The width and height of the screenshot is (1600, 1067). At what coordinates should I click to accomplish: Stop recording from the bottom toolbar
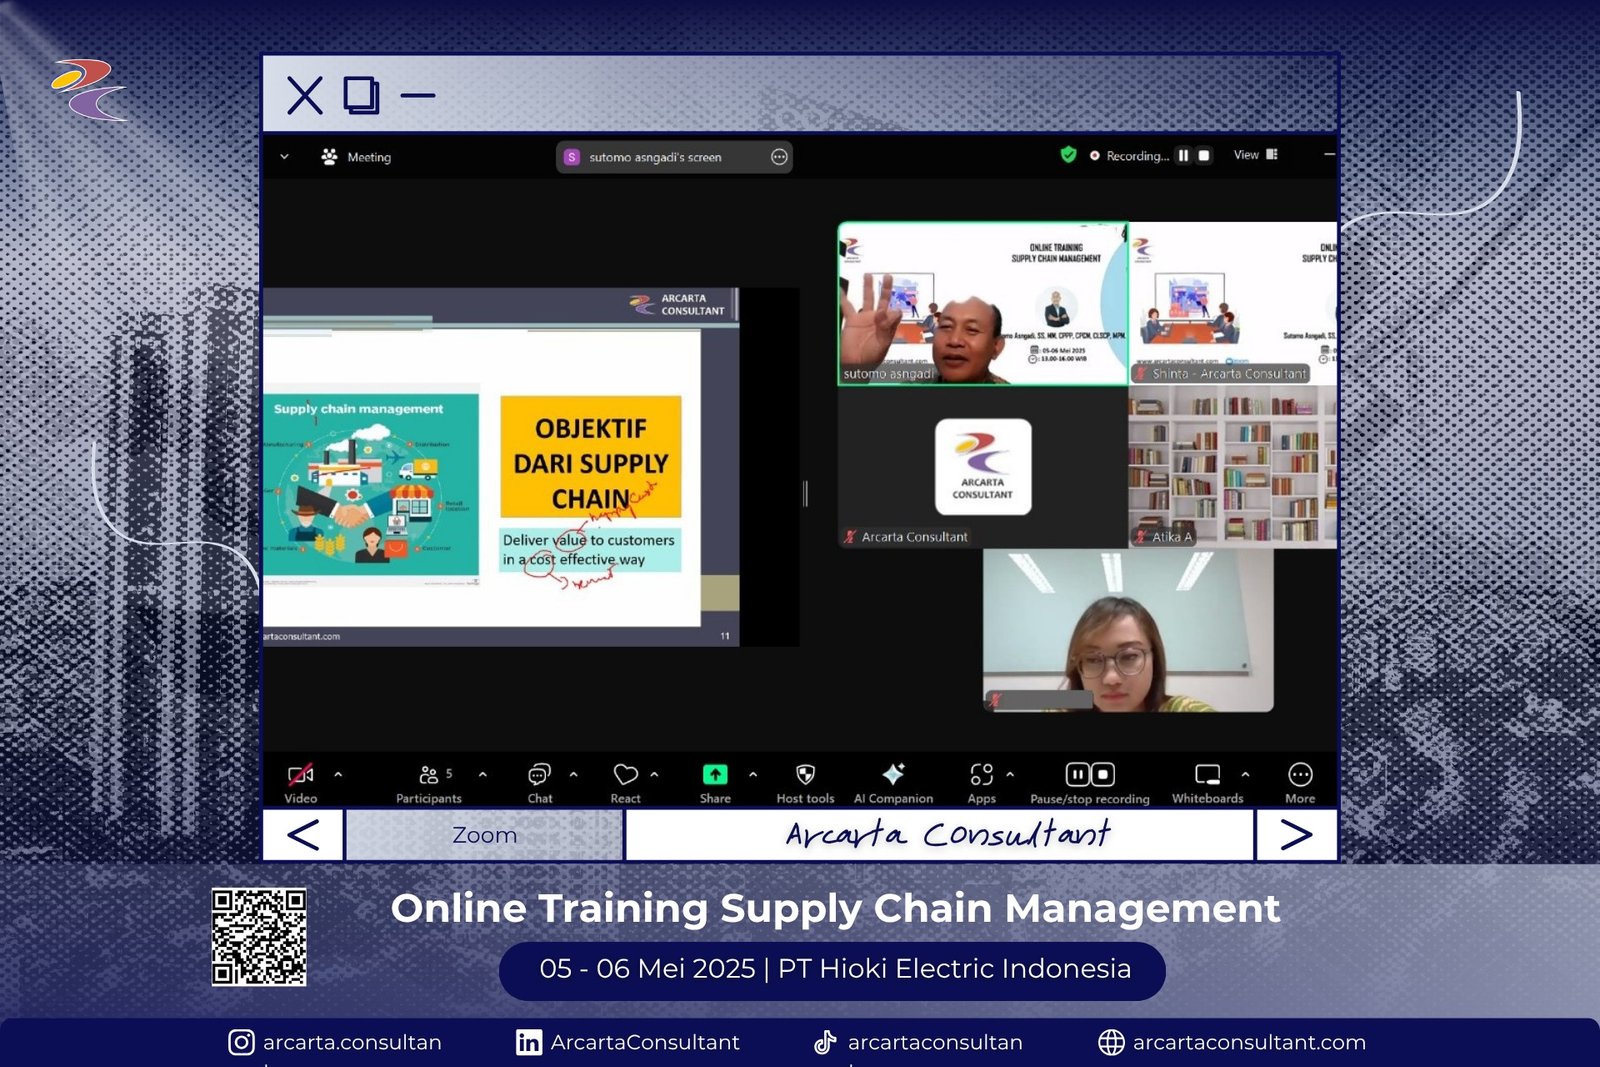click(x=1102, y=775)
